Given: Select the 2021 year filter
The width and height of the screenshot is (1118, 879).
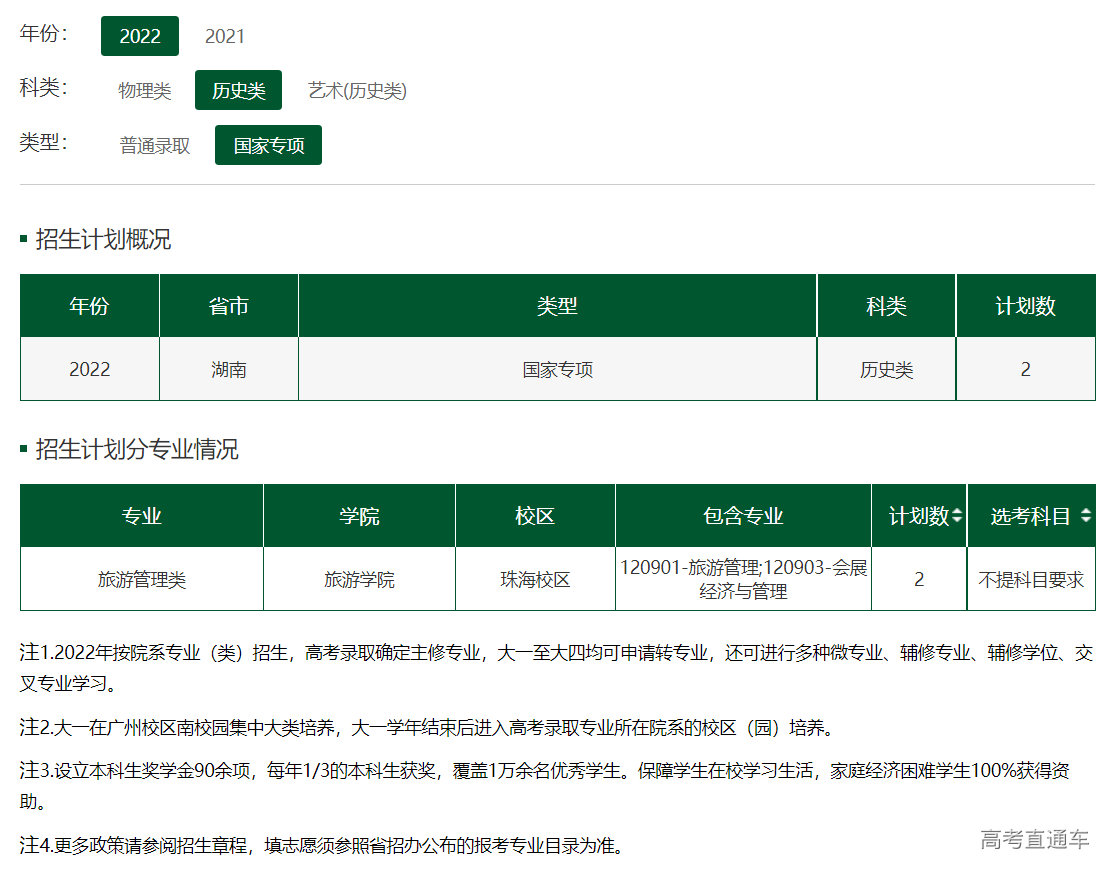Looking at the screenshot, I should coord(226,37).
